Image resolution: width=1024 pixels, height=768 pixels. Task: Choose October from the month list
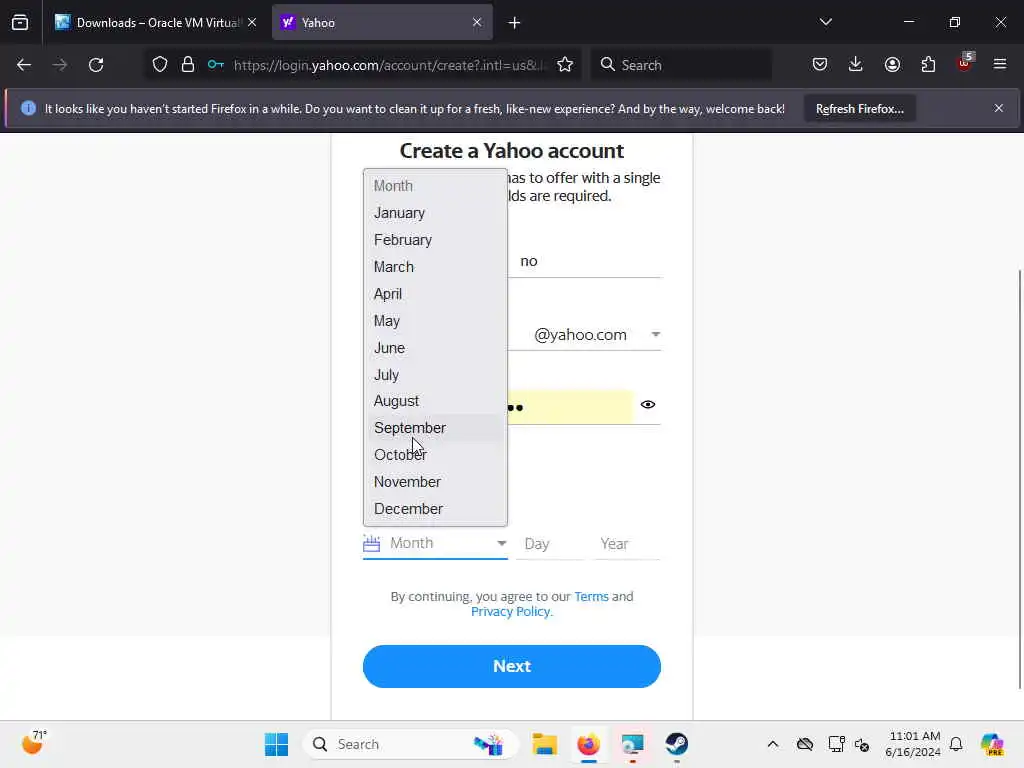click(435, 455)
